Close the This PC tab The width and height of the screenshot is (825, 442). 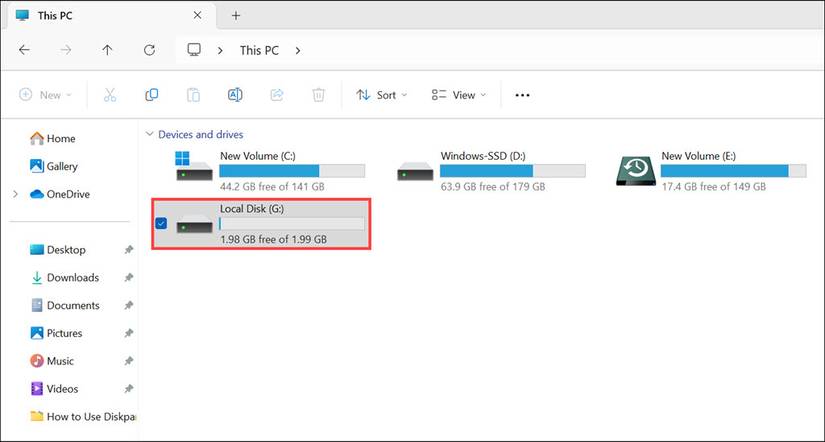[197, 15]
